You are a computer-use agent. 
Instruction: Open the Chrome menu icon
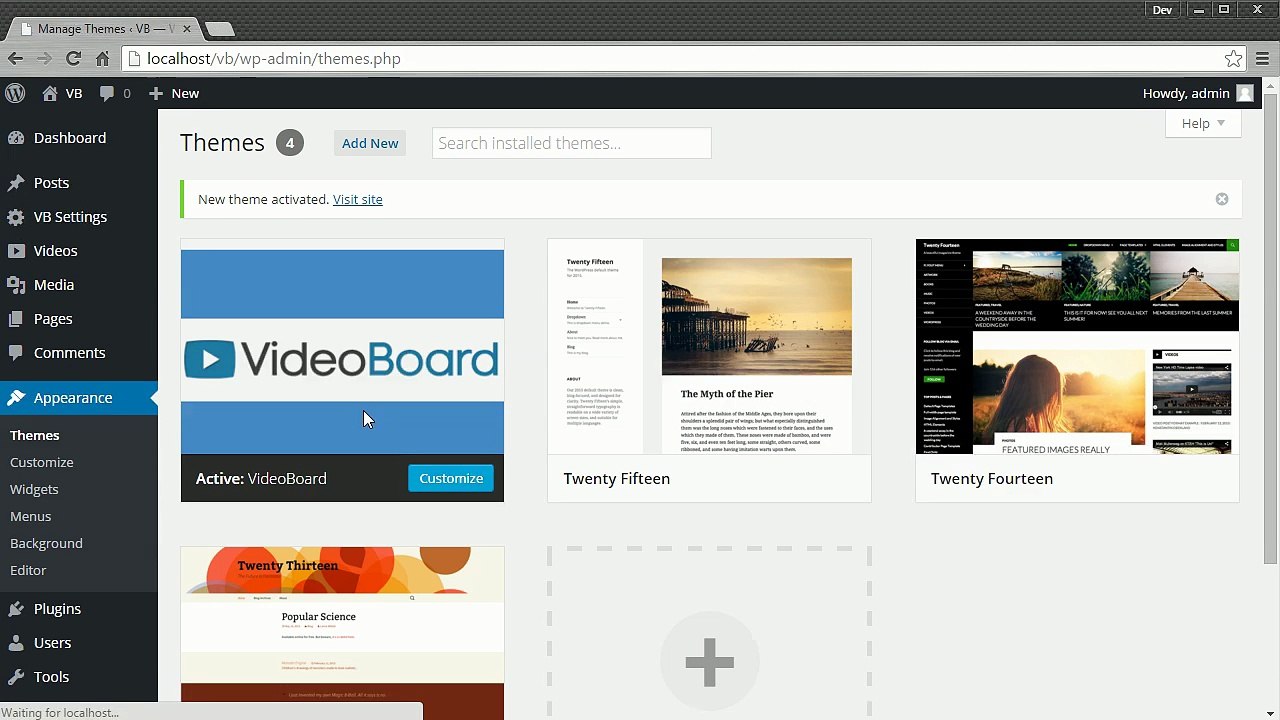pyautogui.click(x=1263, y=59)
